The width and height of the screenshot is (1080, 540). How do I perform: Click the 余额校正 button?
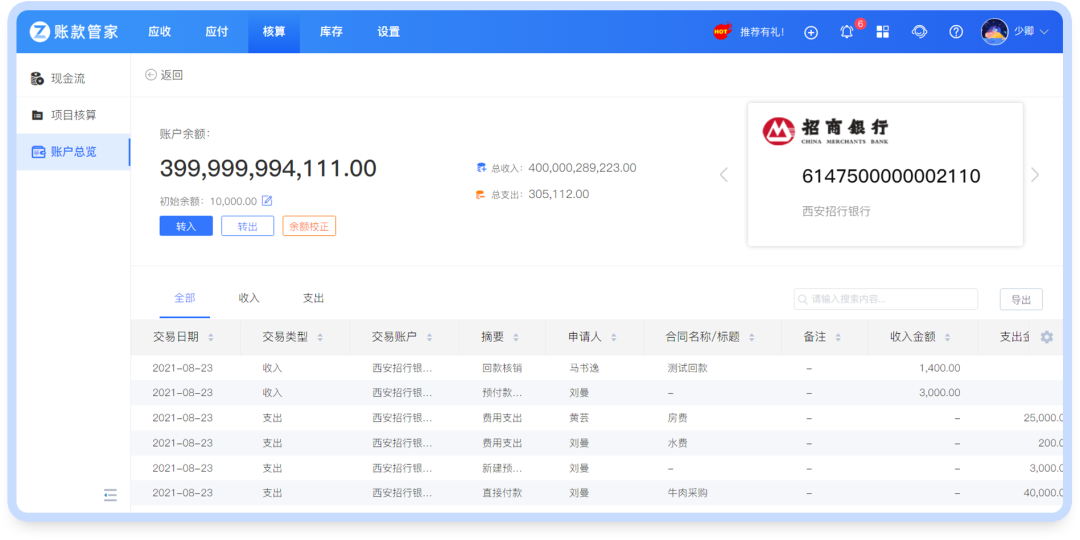(x=309, y=226)
